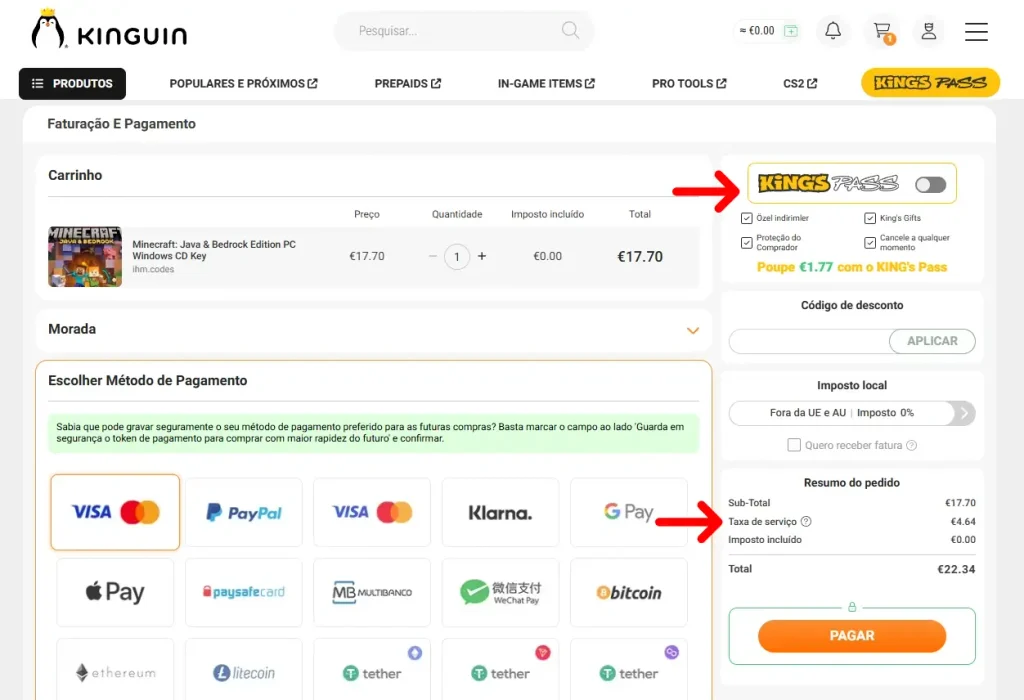Open the PRODUTOS menu
This screenshot has width=1024, height=700.
tap(72, 84)
